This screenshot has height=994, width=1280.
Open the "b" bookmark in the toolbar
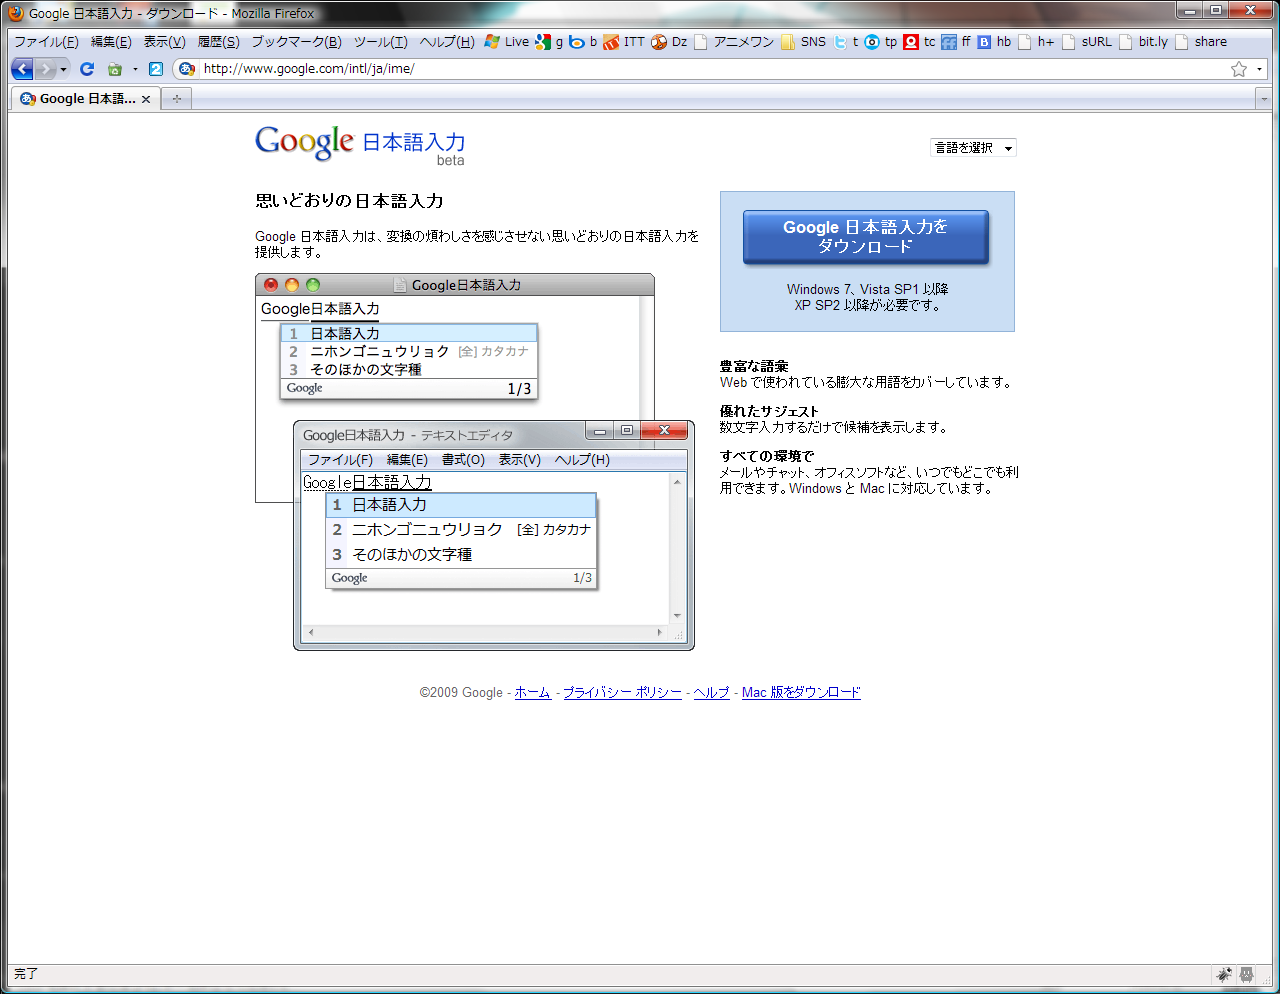(x=583, y=42)
